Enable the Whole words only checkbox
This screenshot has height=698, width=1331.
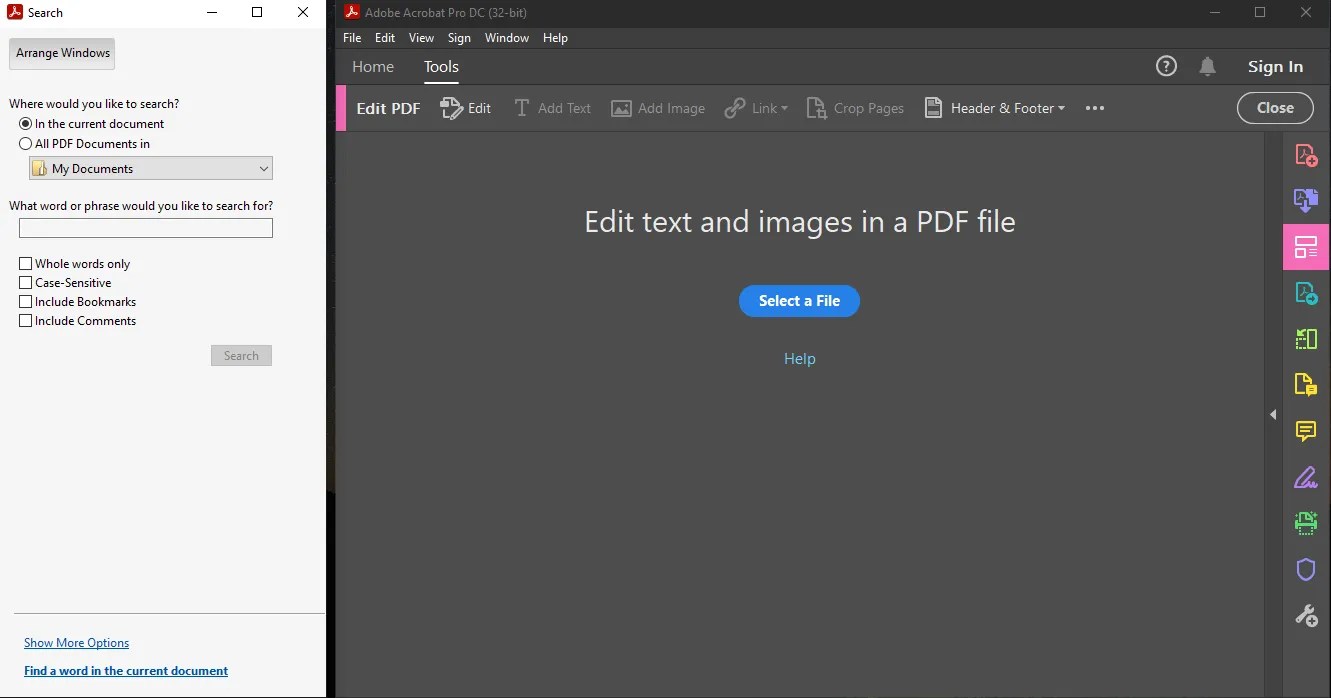click(25, 263)
